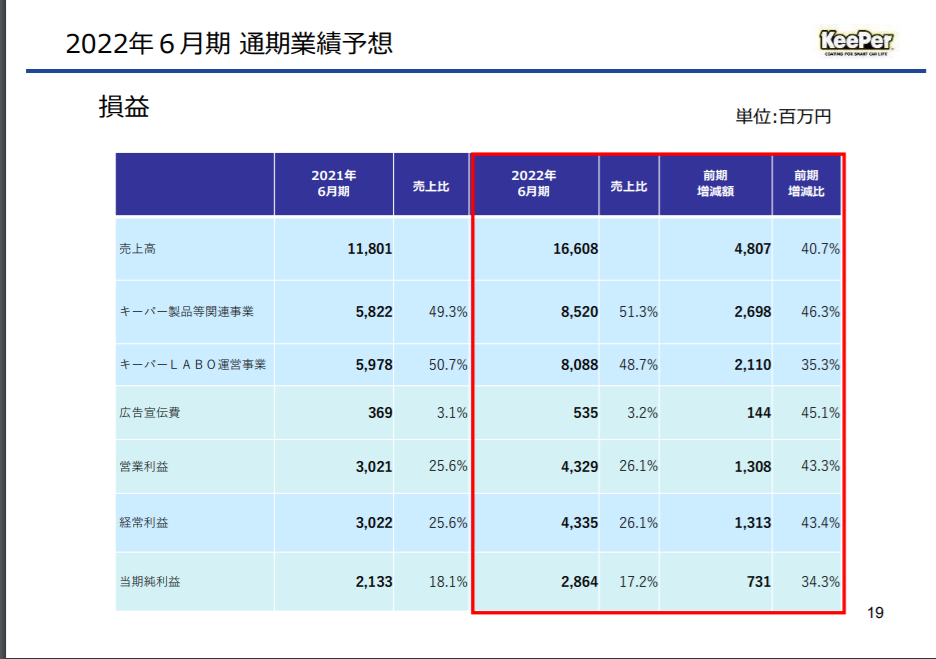Click 売上比 header next to 2021年6月期
Viewport: 936px width, 659px height.
(x=431, y=186)
